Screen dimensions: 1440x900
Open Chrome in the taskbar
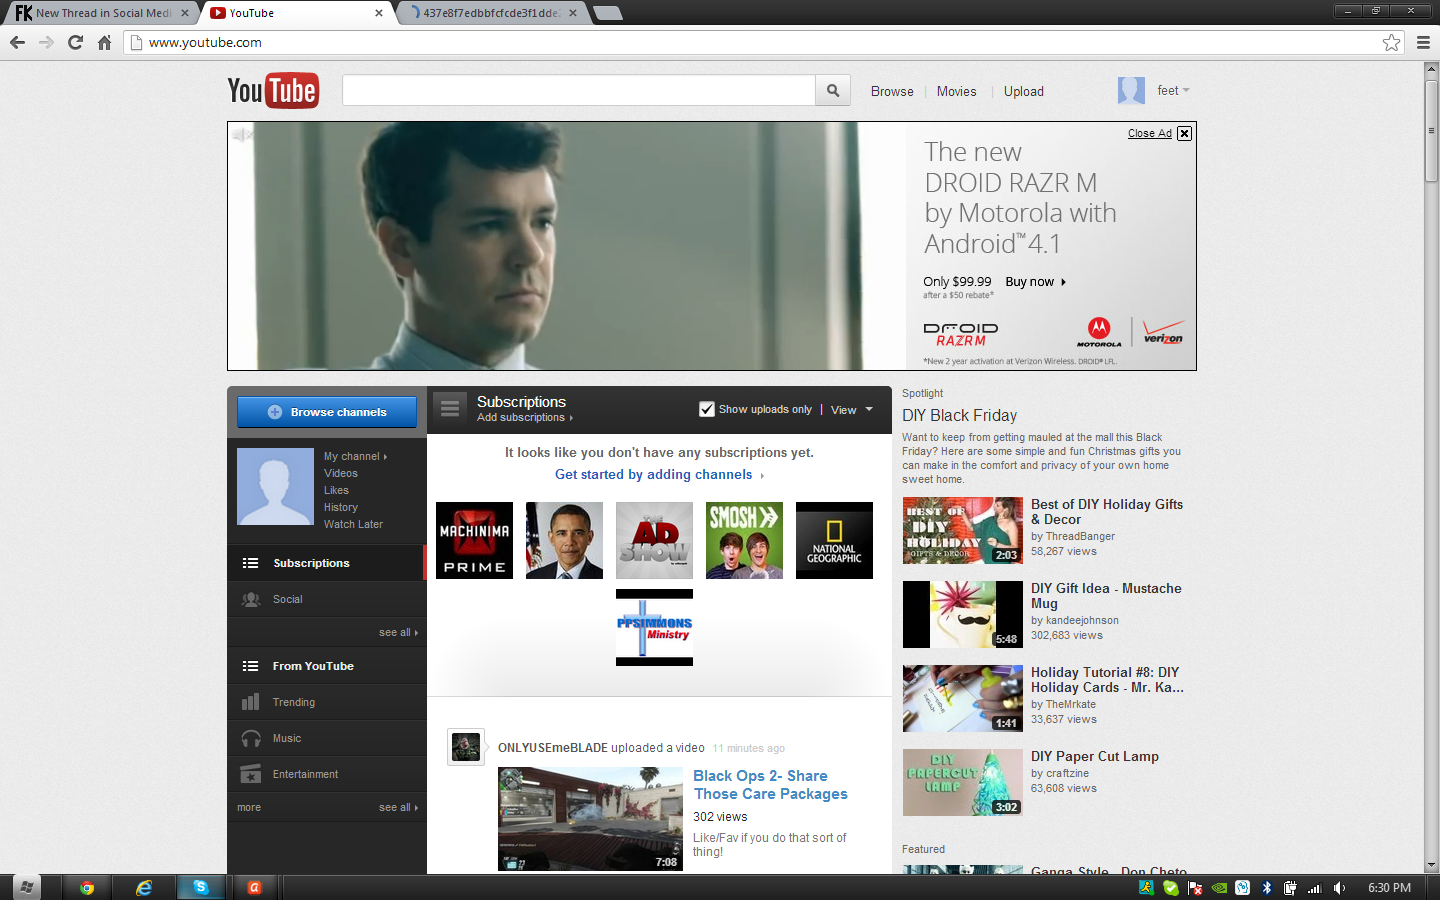(x=87, y=887)
